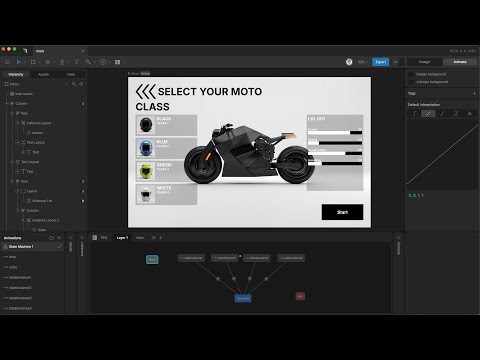
Task: Select the events circle tool
Action: pyautogui.click(x=103, y=62)
